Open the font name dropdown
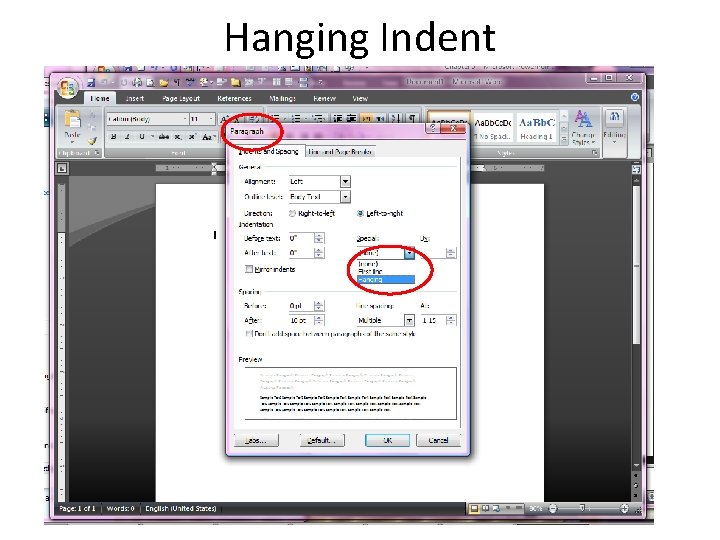The width and height of the screenshot is (720, 540). pyautogui.click(x=185, y=119)
